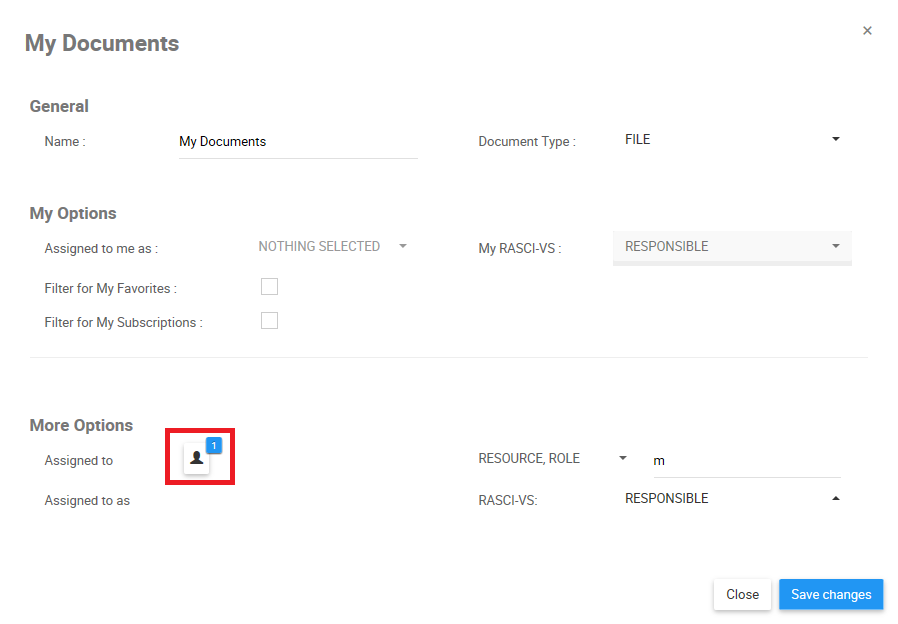Open the FILE document type dropdown
898x624 pixels.
[x=730, y=140]
